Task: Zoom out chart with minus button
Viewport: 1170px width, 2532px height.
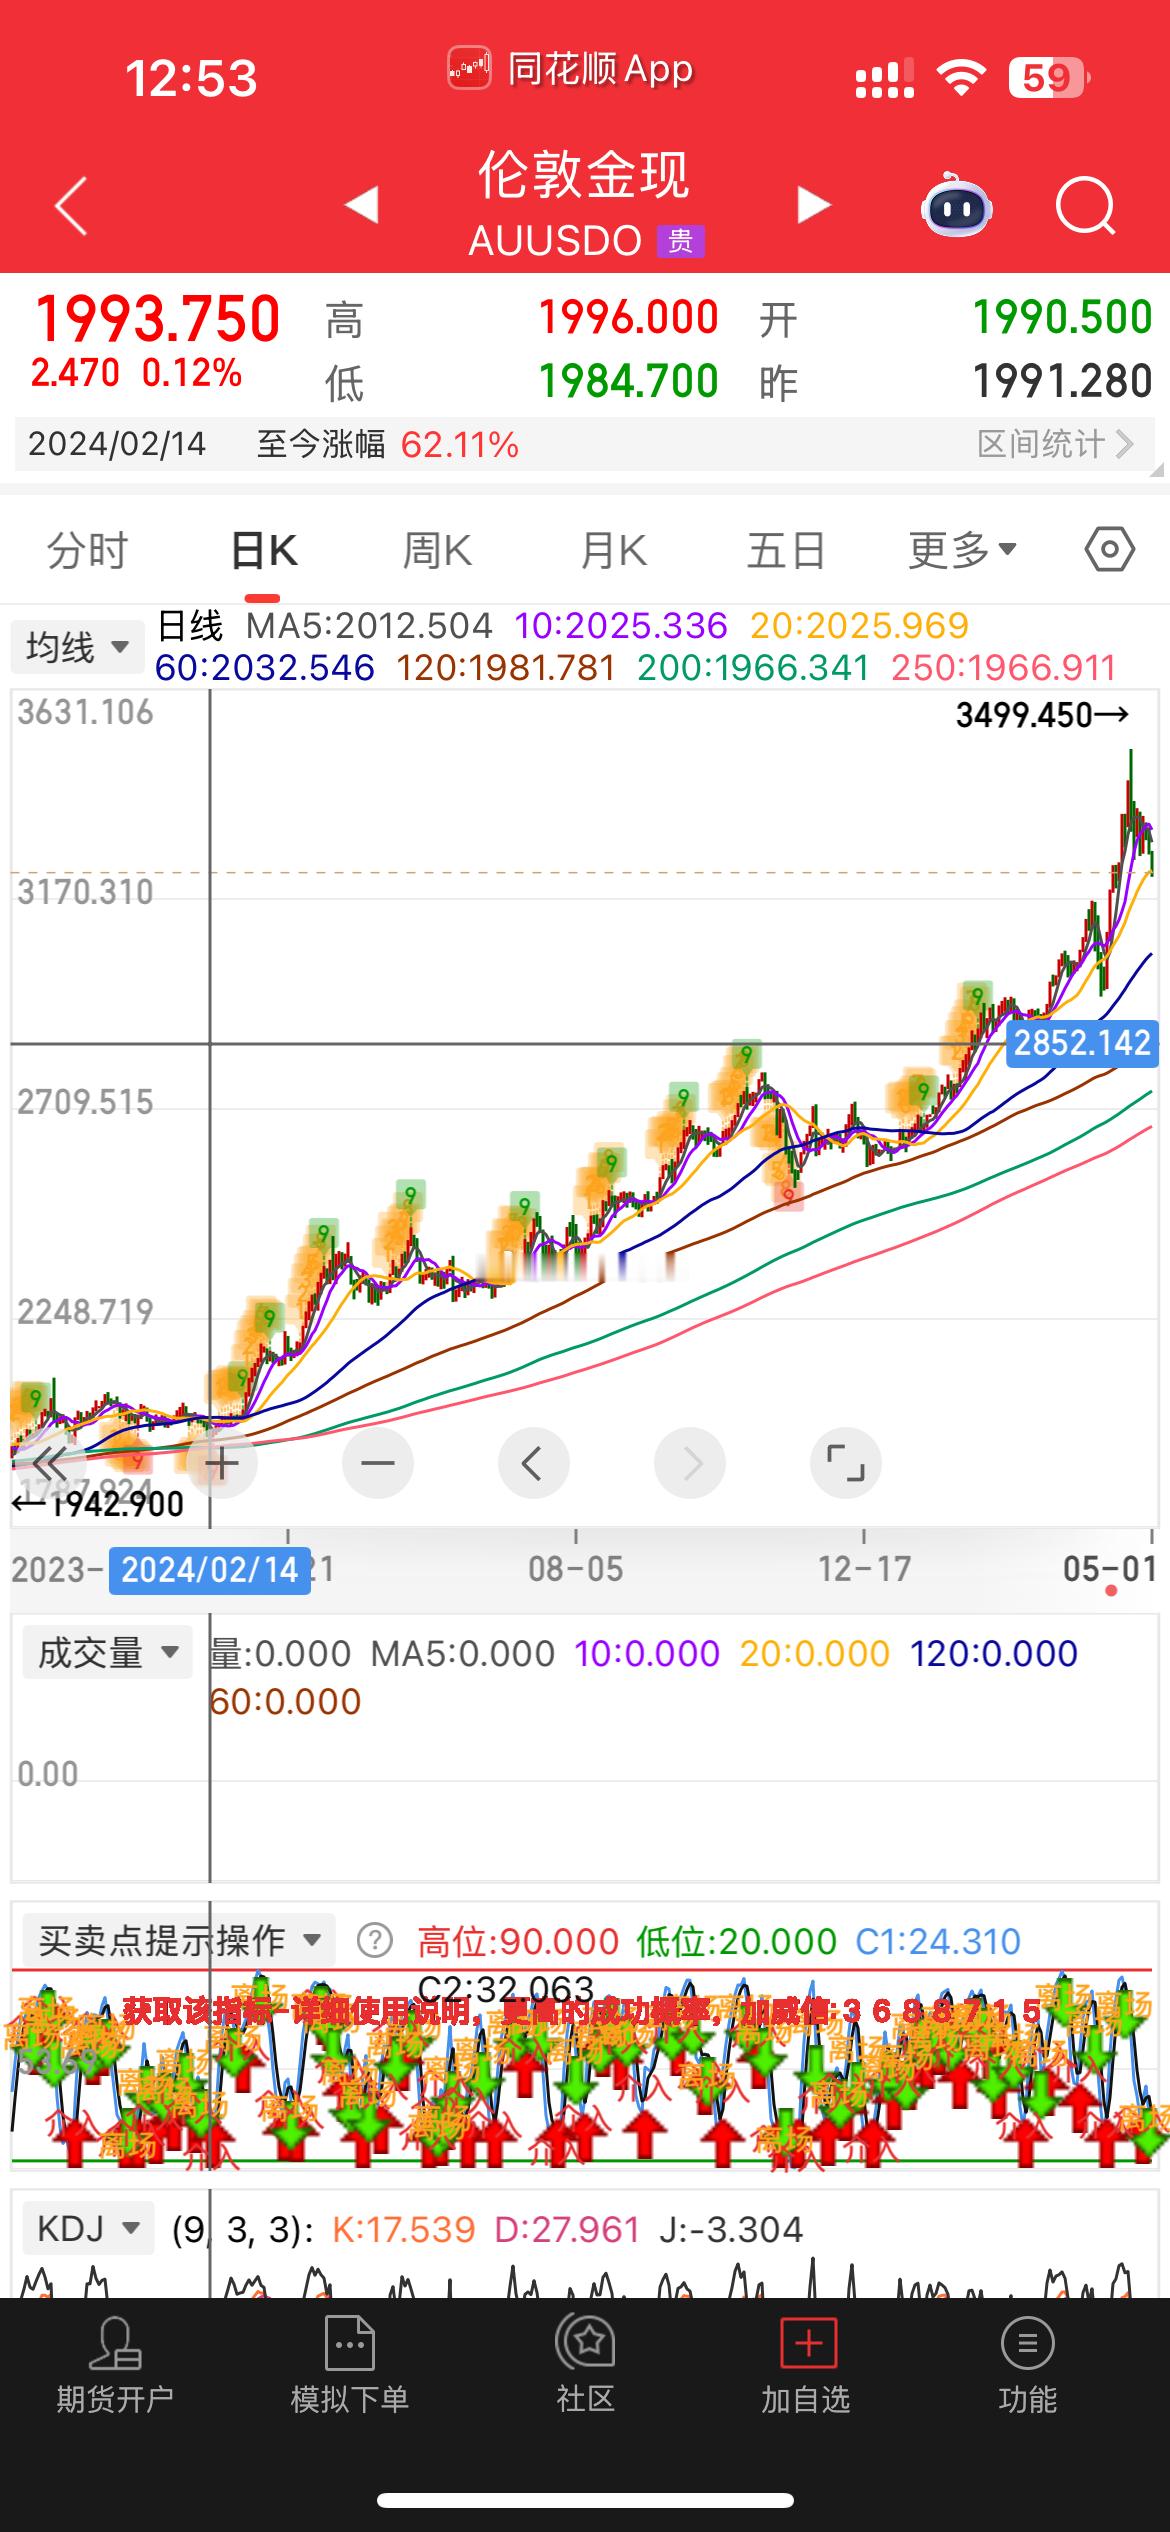Action: [x=378, y=1463]
